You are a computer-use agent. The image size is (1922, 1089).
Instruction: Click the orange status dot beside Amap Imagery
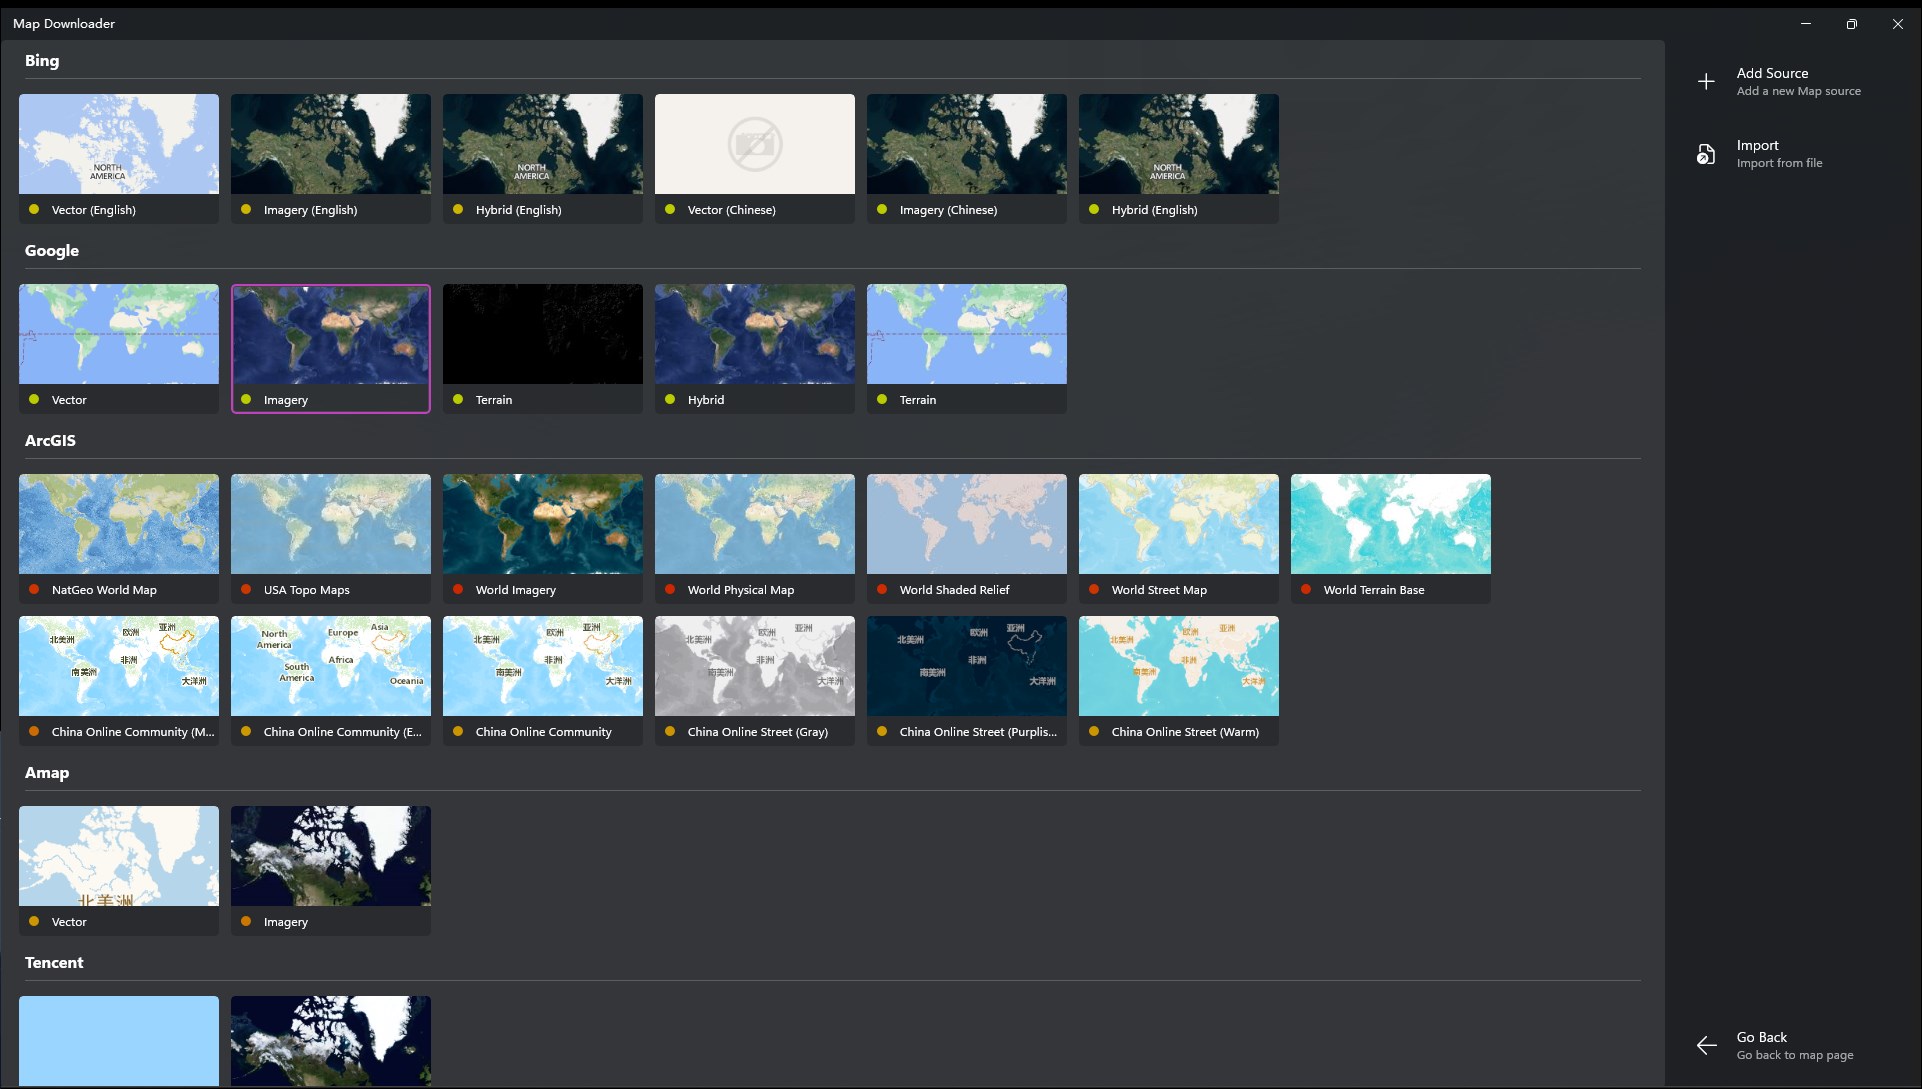246,922
